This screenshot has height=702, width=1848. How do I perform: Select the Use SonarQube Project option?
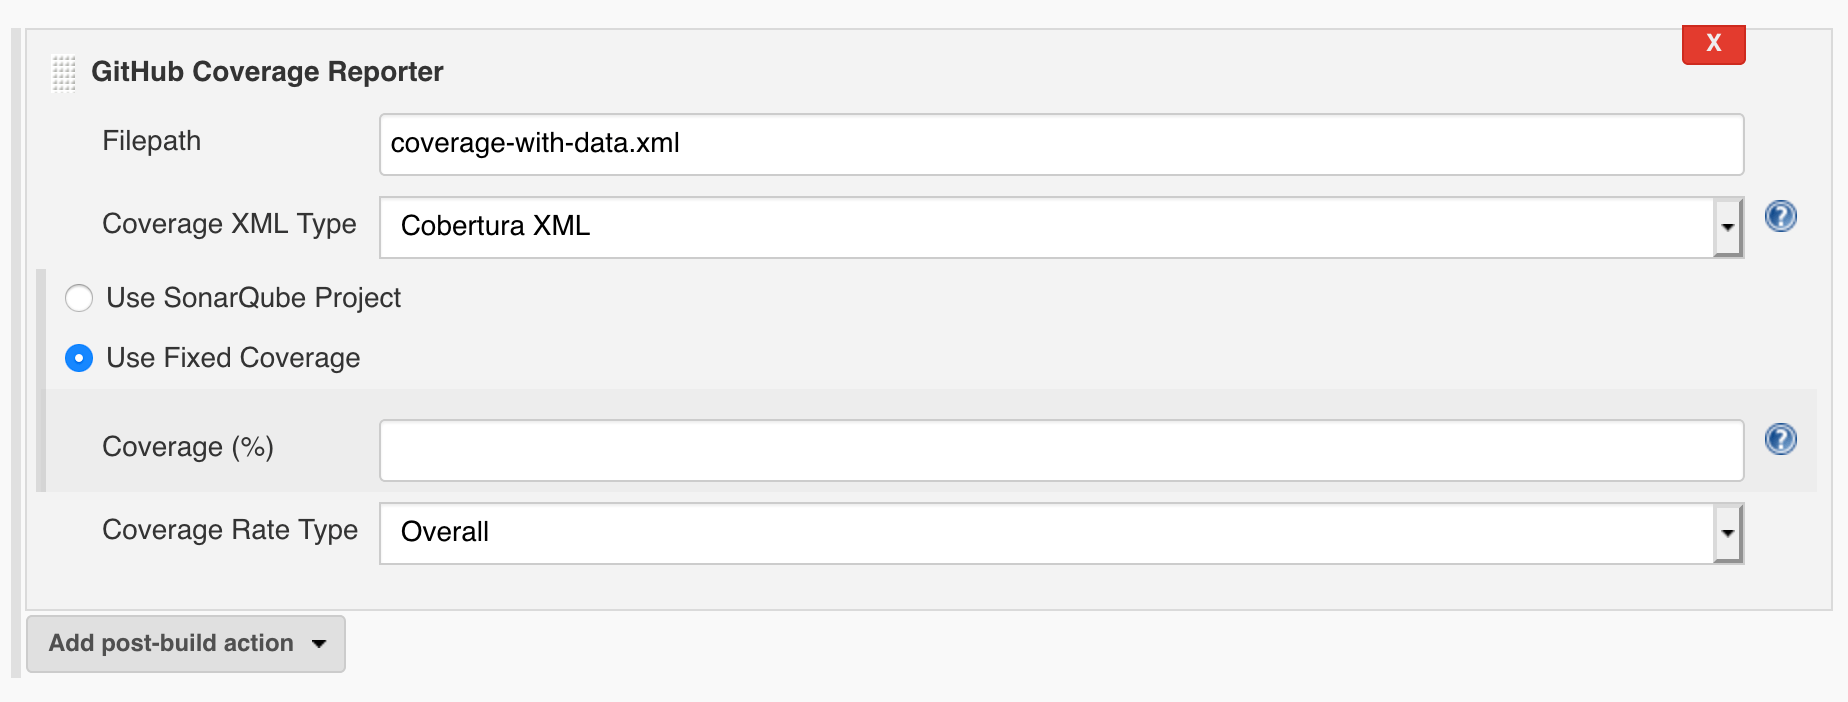coord(79,298)
